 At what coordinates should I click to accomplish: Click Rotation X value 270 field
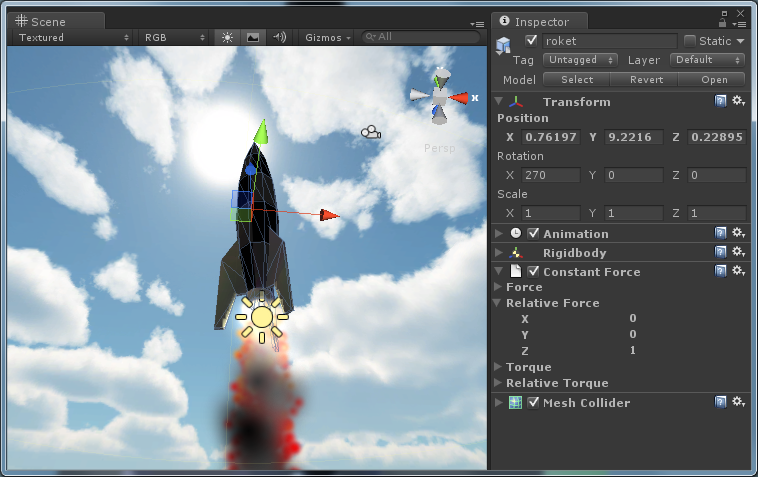coord(551,175)
